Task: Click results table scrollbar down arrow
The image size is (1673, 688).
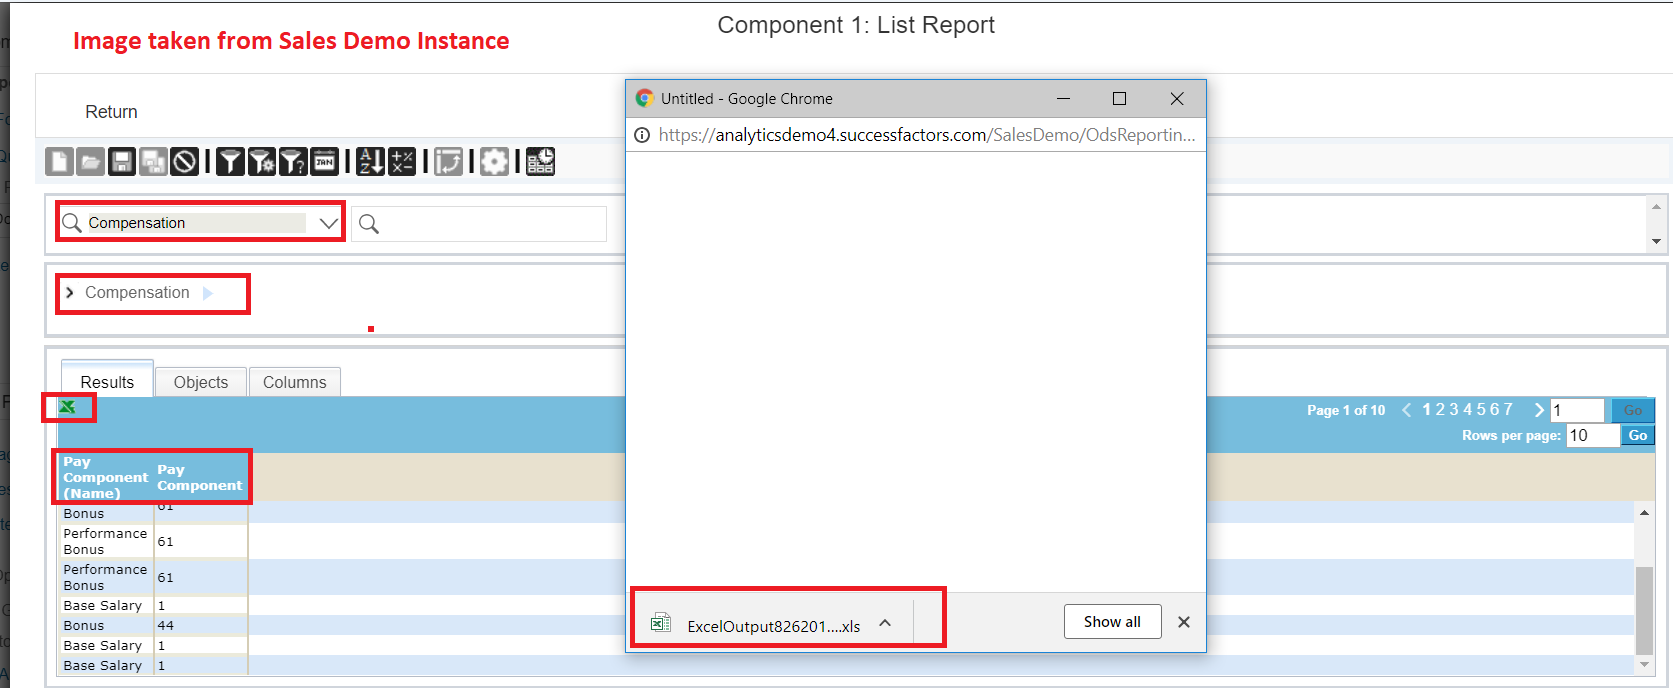Action: click(x=1644, y=664)
